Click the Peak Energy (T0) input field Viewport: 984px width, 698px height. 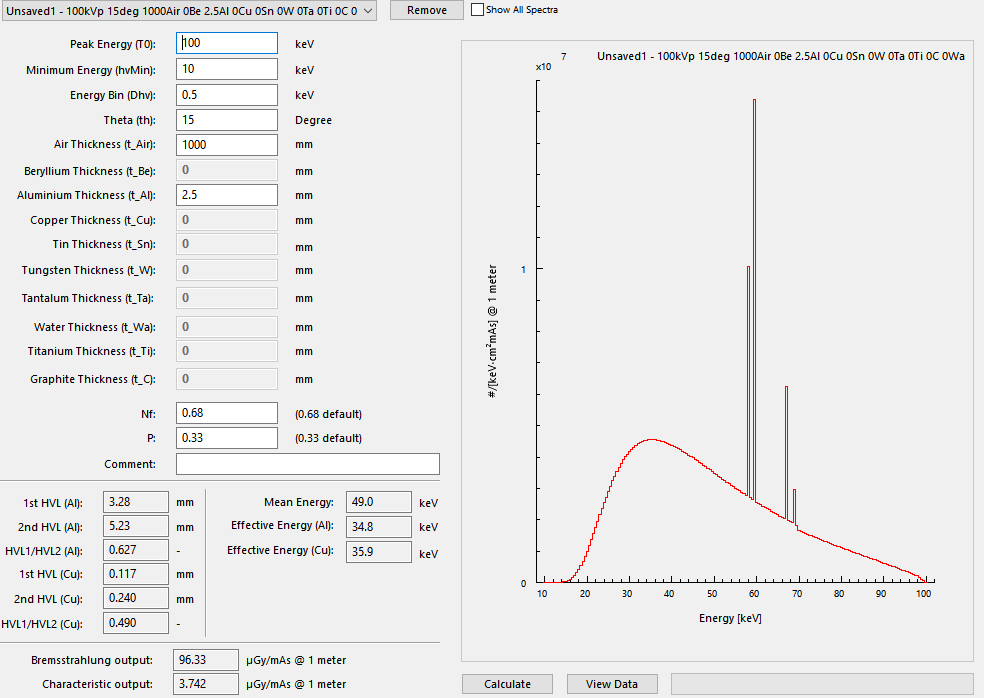point(226,44)
